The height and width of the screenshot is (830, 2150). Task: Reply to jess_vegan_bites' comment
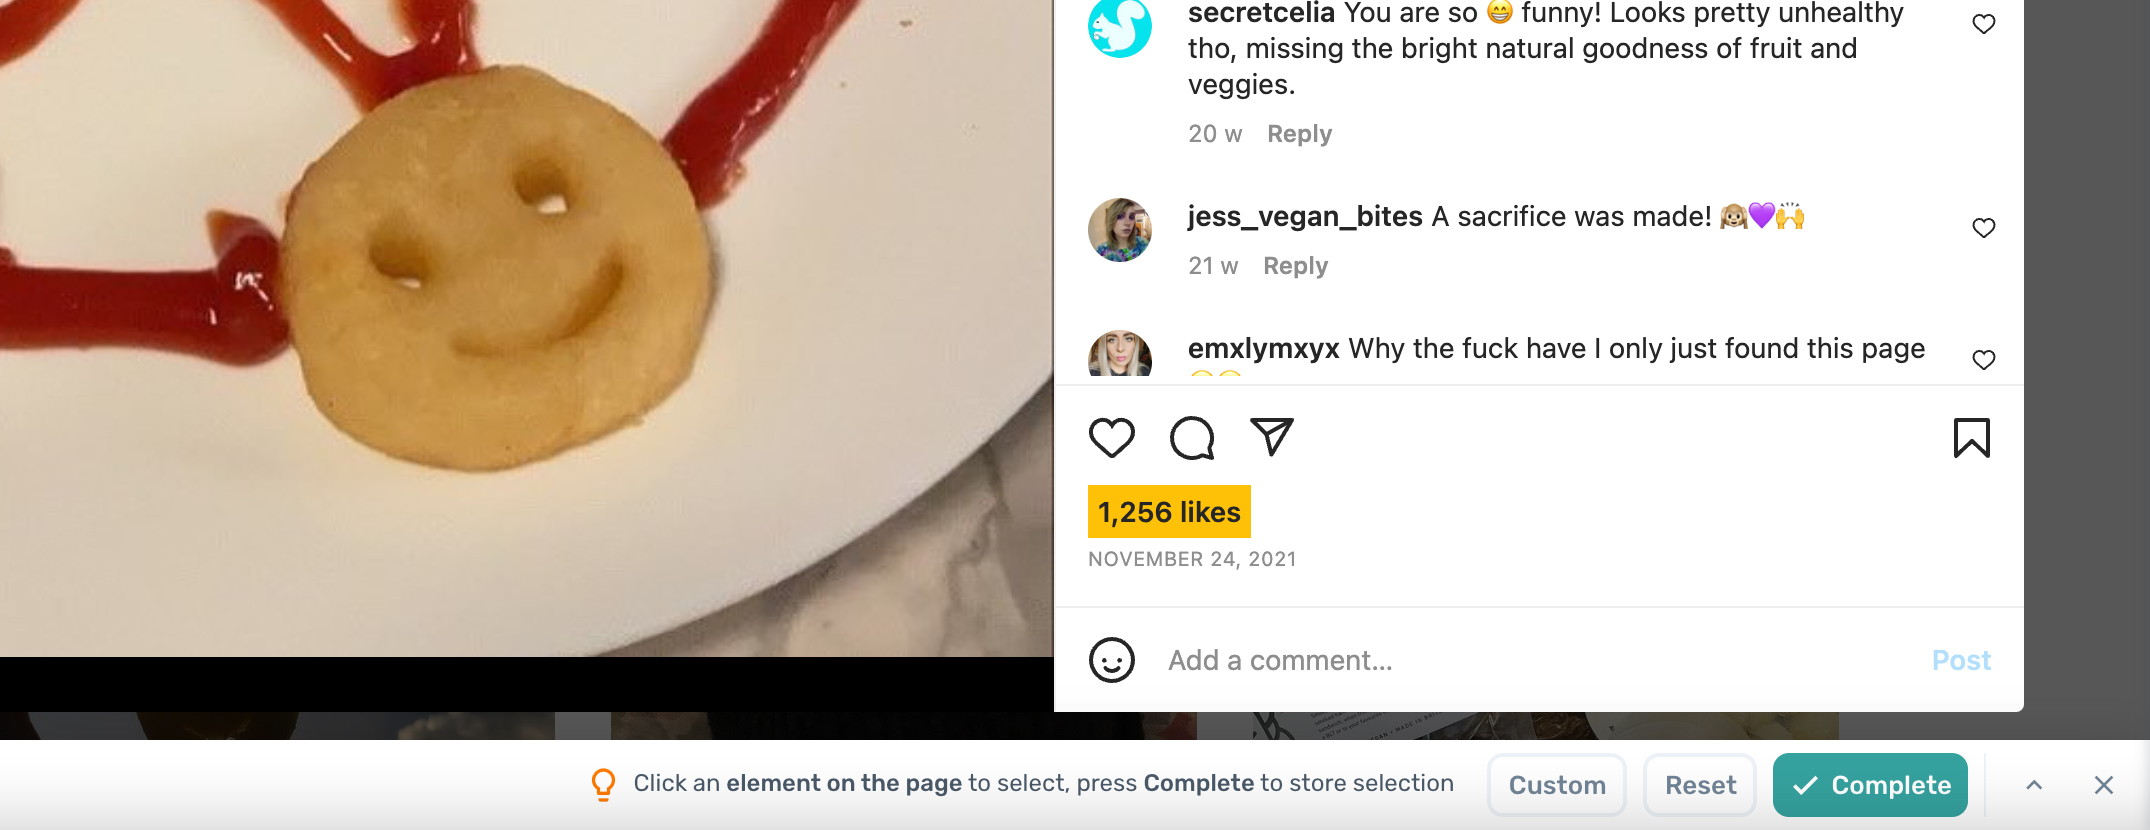(x=1295, y=266)
